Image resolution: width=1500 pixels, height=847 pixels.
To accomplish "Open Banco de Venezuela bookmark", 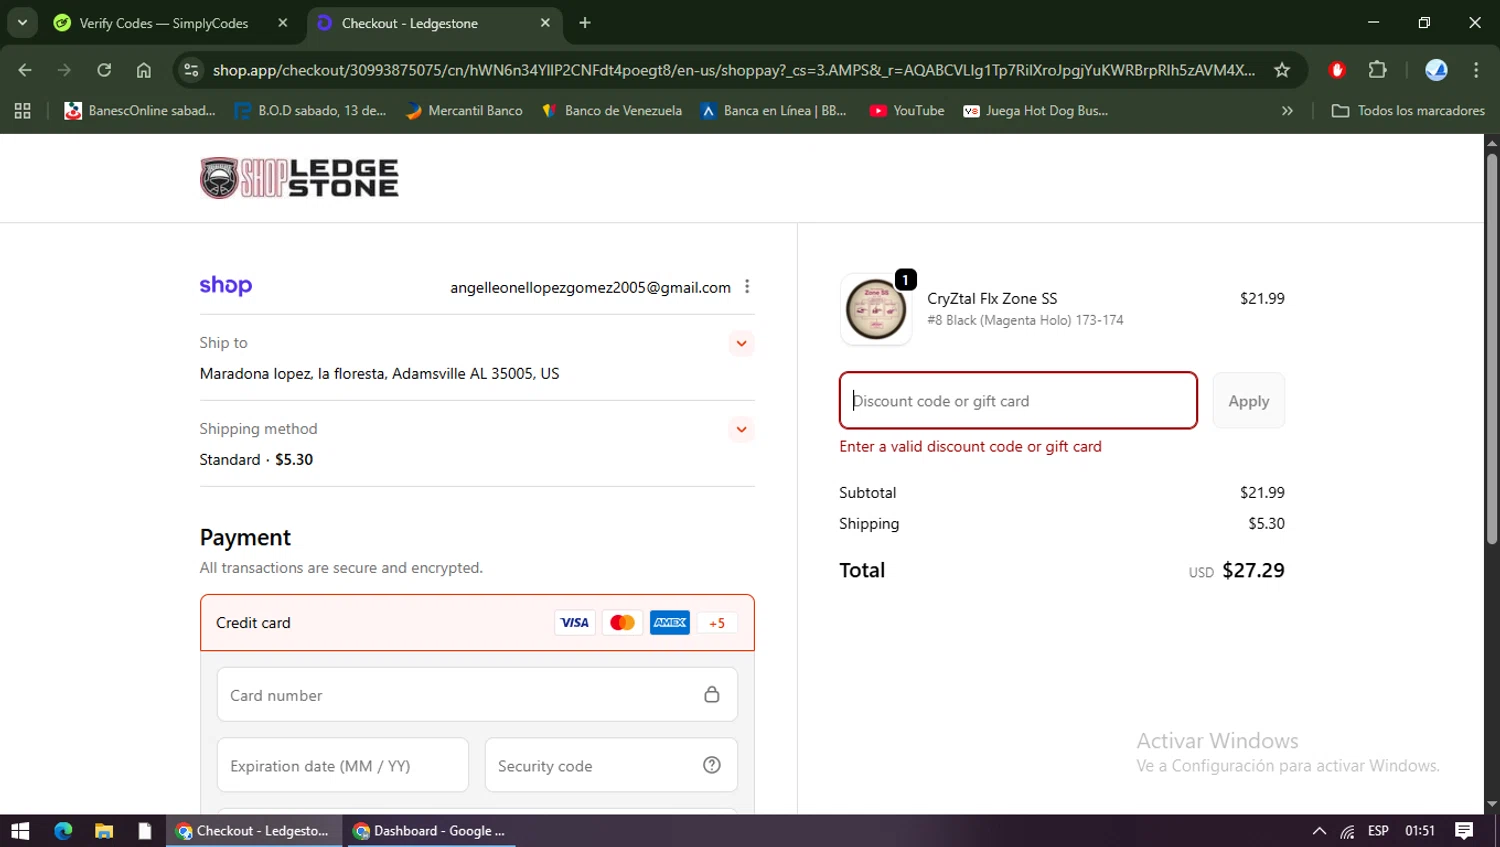I will [612, 111].
